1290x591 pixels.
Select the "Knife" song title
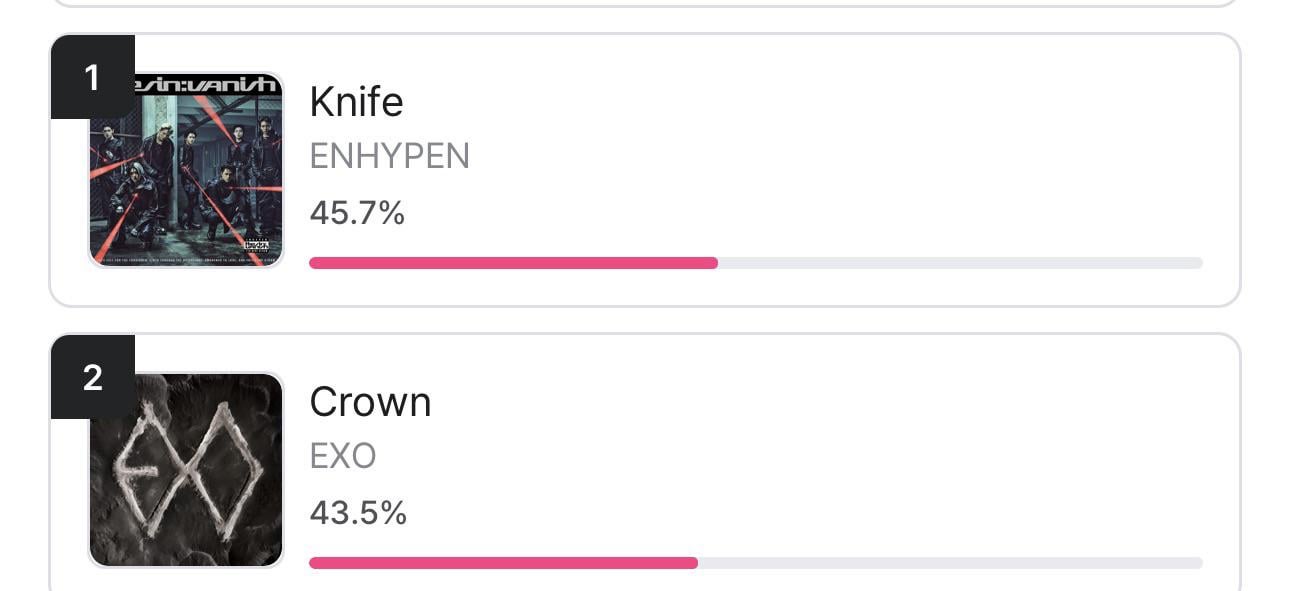pyautogui.click(x=356, y=101)
